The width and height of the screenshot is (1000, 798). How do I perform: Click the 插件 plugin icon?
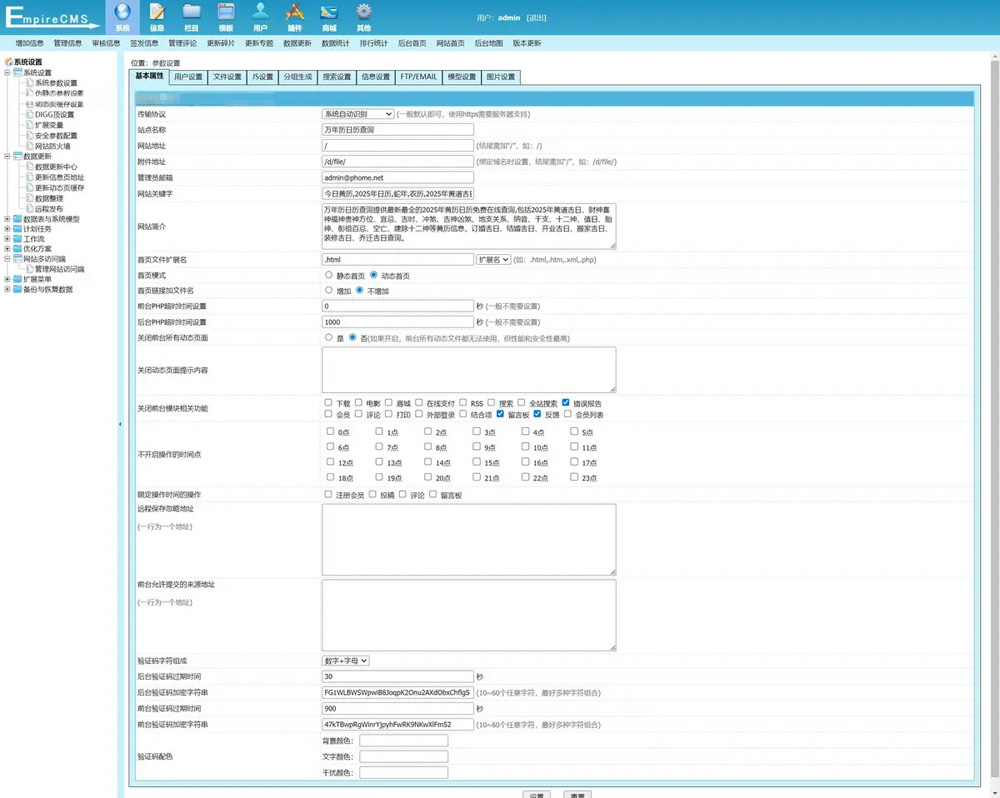(295, 14)
